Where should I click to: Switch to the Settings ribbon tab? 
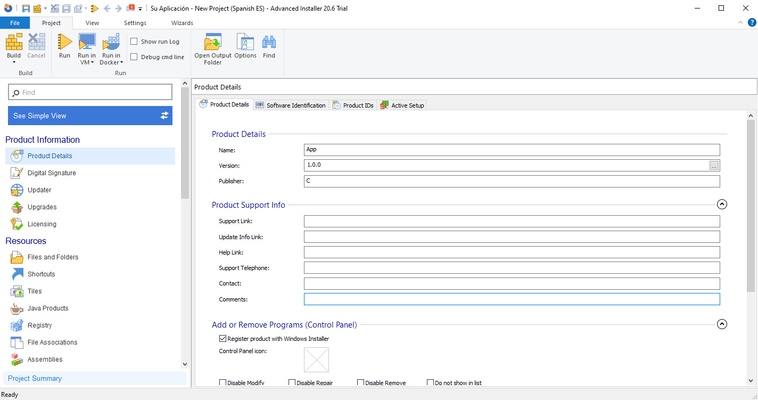click(x=135, y=23)
